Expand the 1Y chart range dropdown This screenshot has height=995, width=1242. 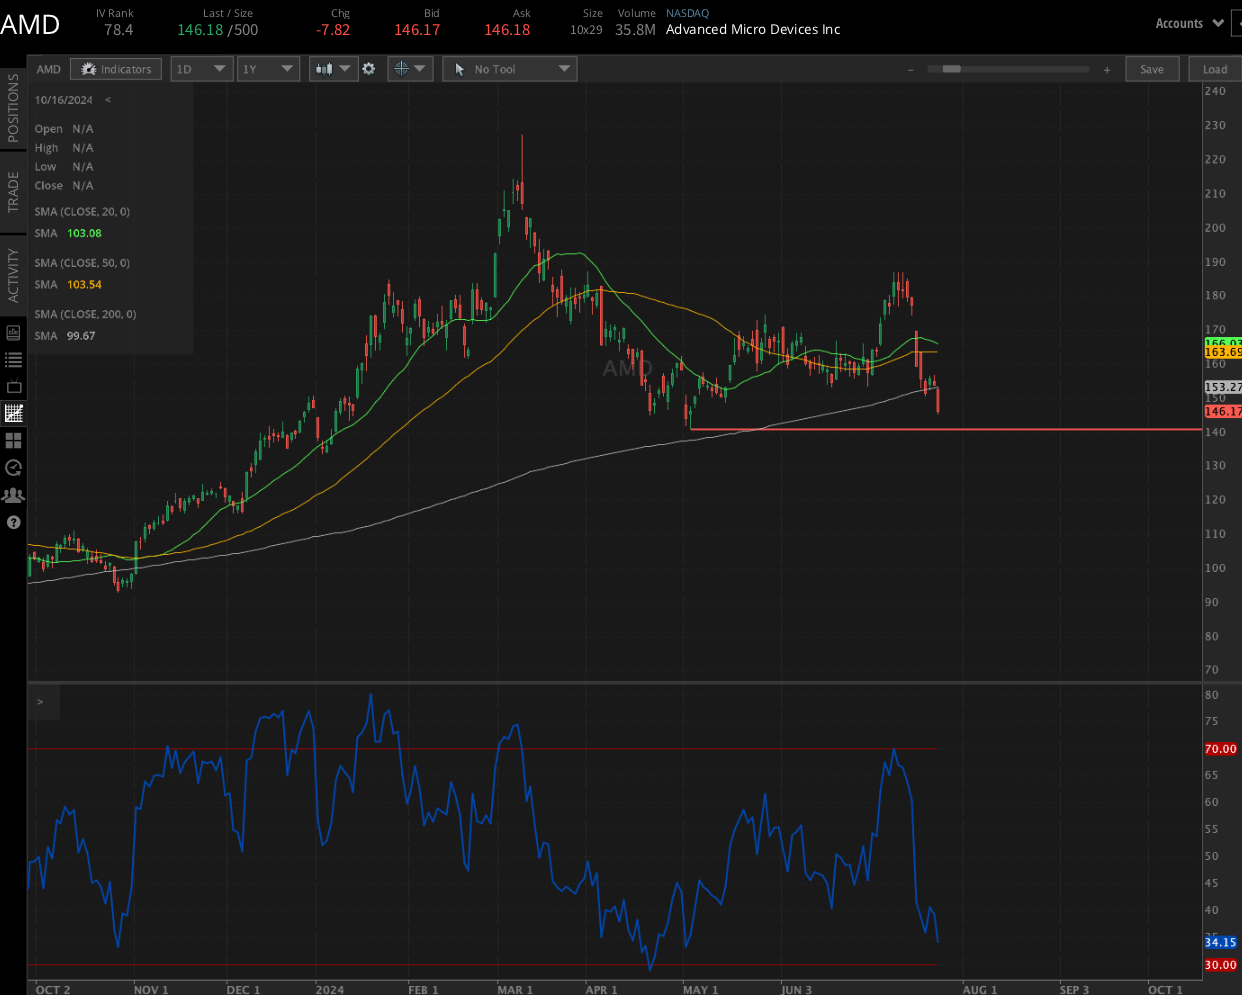(267, 69)
